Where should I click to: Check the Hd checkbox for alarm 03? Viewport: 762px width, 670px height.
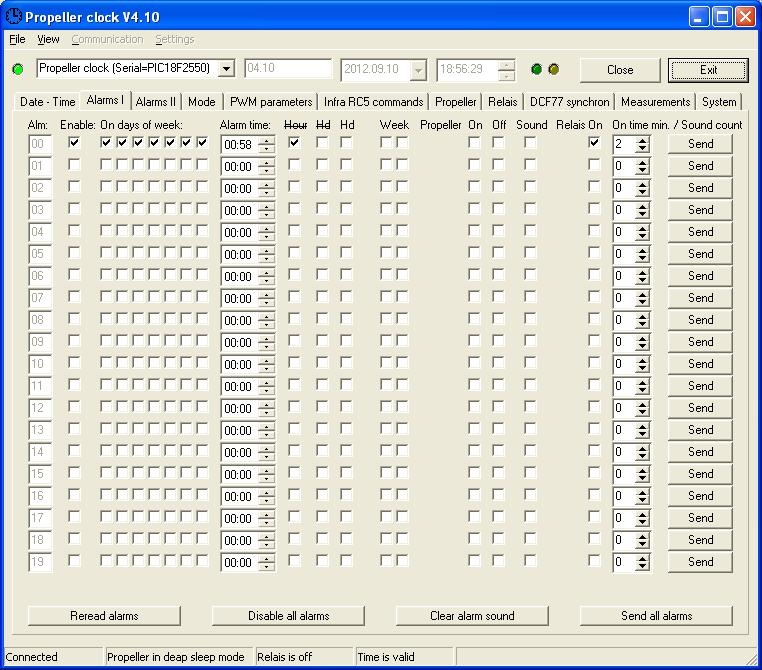tap(346, 208)
